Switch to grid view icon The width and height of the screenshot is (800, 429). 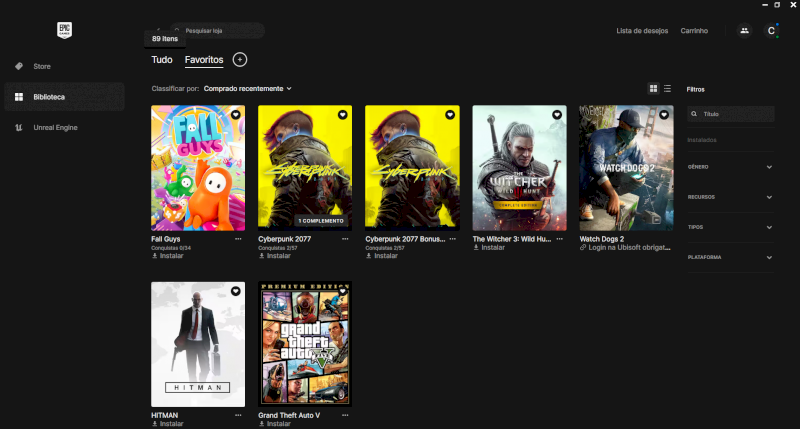coord(653,89)
